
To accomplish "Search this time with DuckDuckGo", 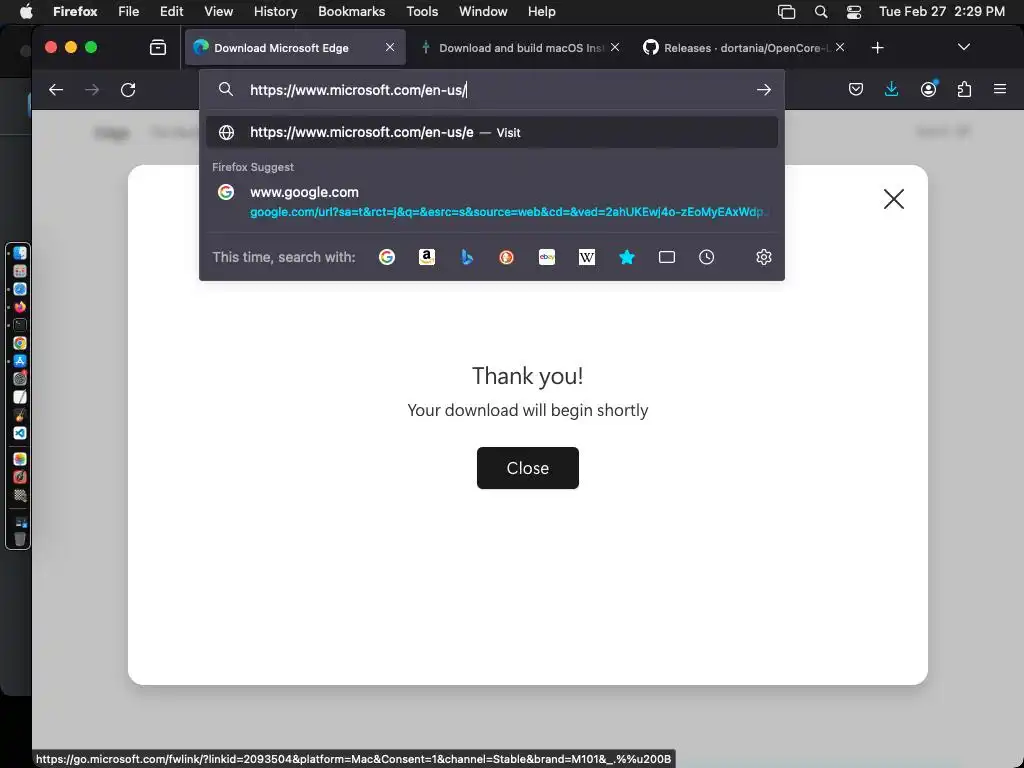I will (x=506, y=257).
